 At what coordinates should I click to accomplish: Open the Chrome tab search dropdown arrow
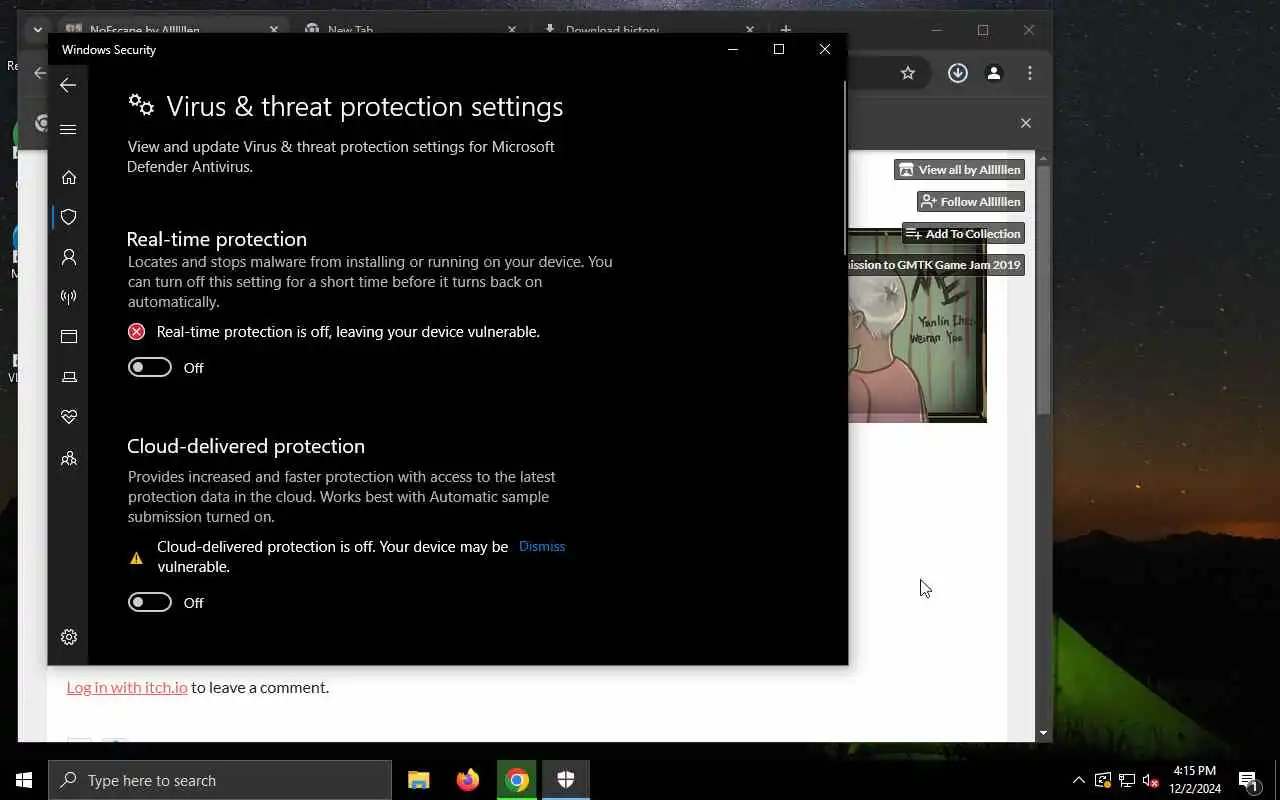37,30
